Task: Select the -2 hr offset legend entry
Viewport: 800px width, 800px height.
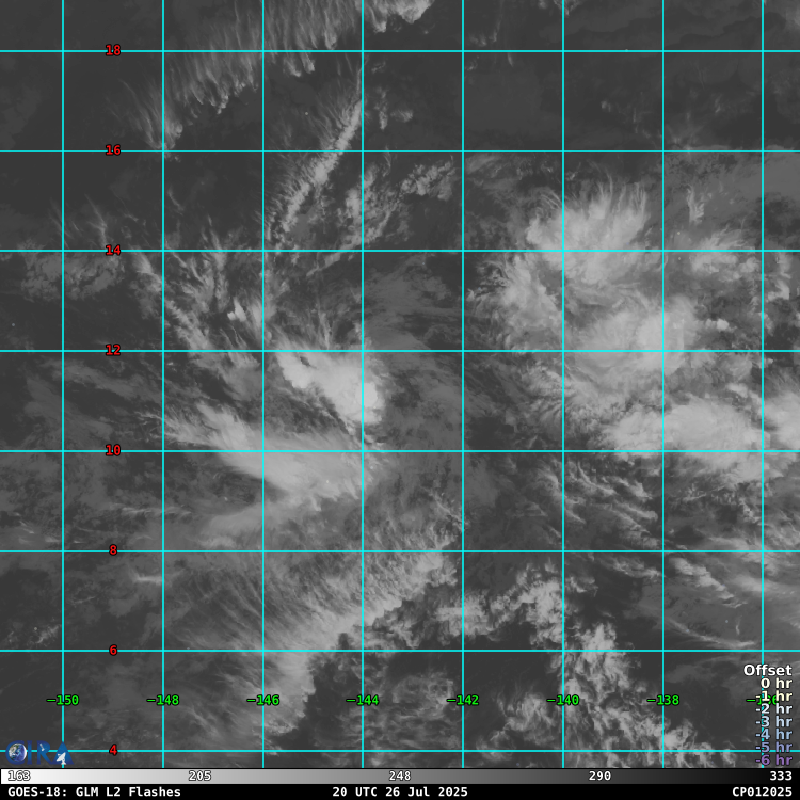Action: (773, 709)
